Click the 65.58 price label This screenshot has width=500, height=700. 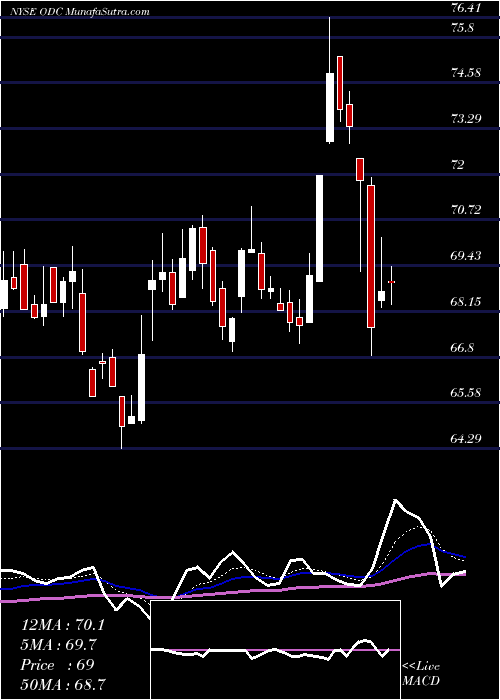point(466,392)
